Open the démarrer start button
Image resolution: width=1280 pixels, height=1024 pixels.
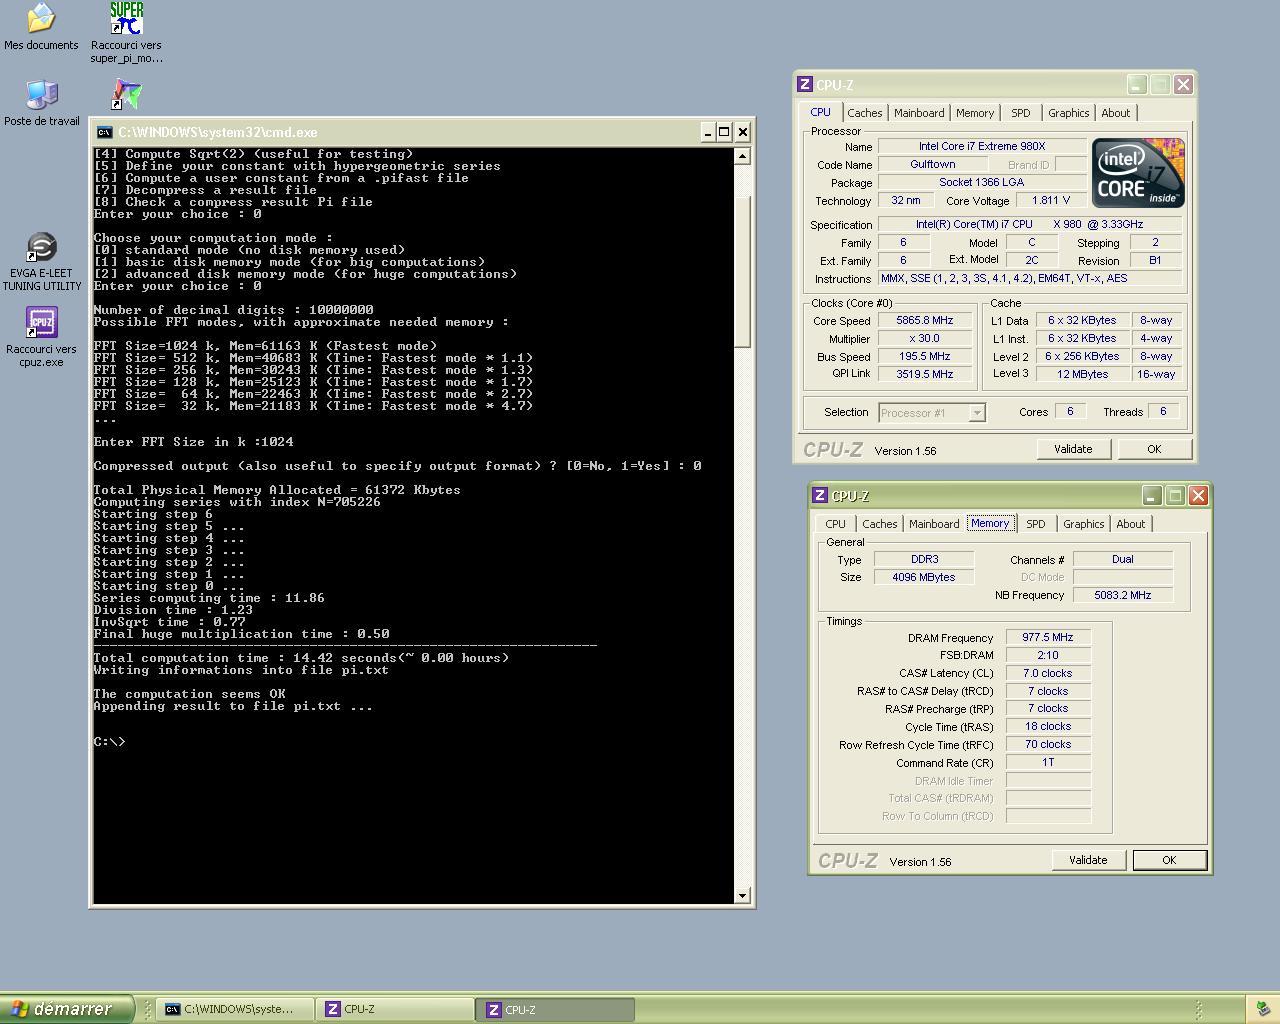(x=66, y=1009)
